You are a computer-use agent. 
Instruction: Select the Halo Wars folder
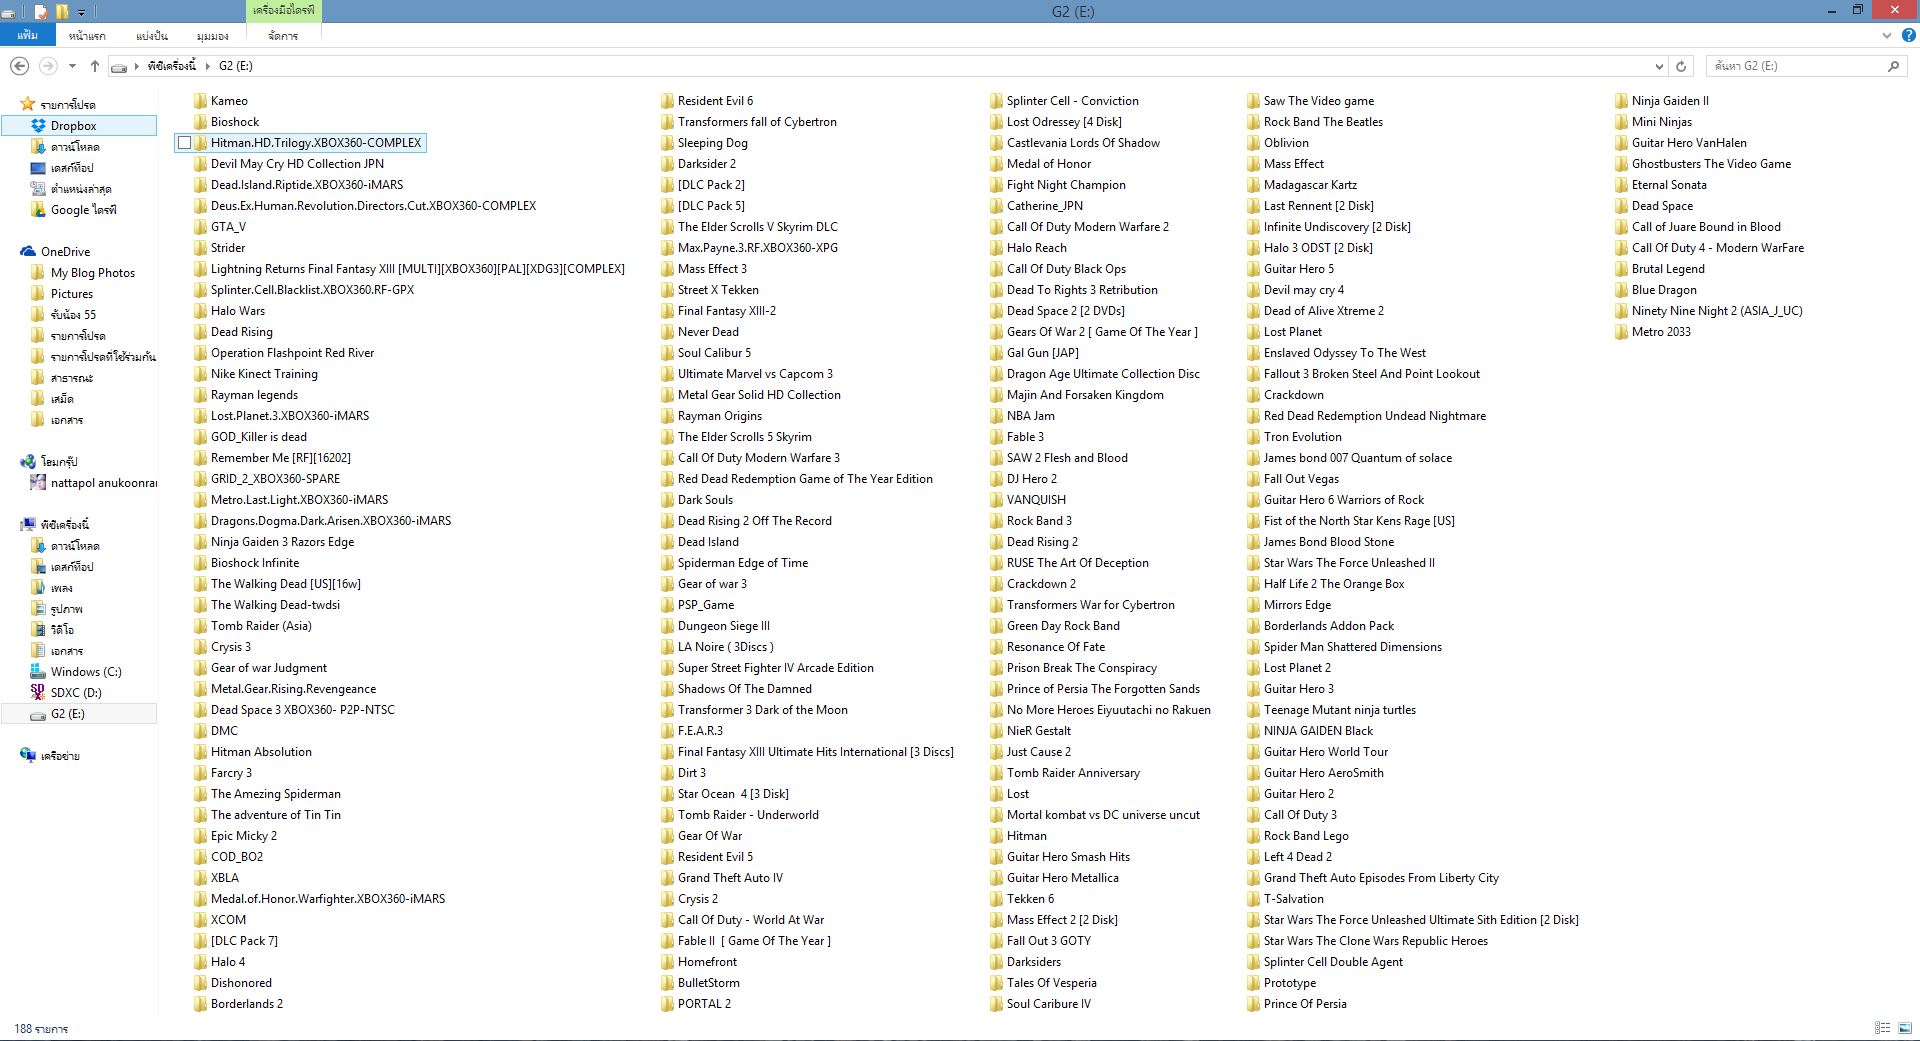[238, 311]
